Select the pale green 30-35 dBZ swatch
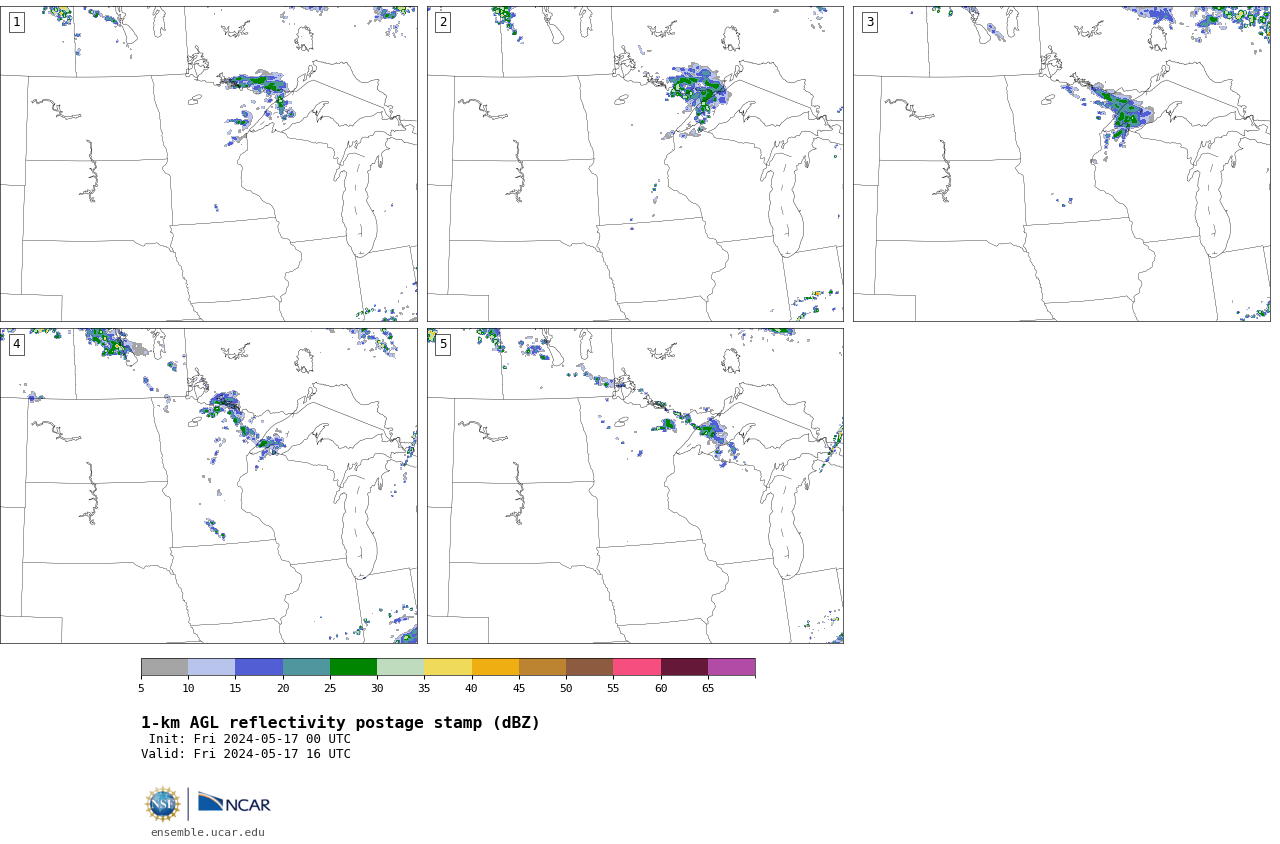This screenshot has width=1280, height=844. pos(400,667)
